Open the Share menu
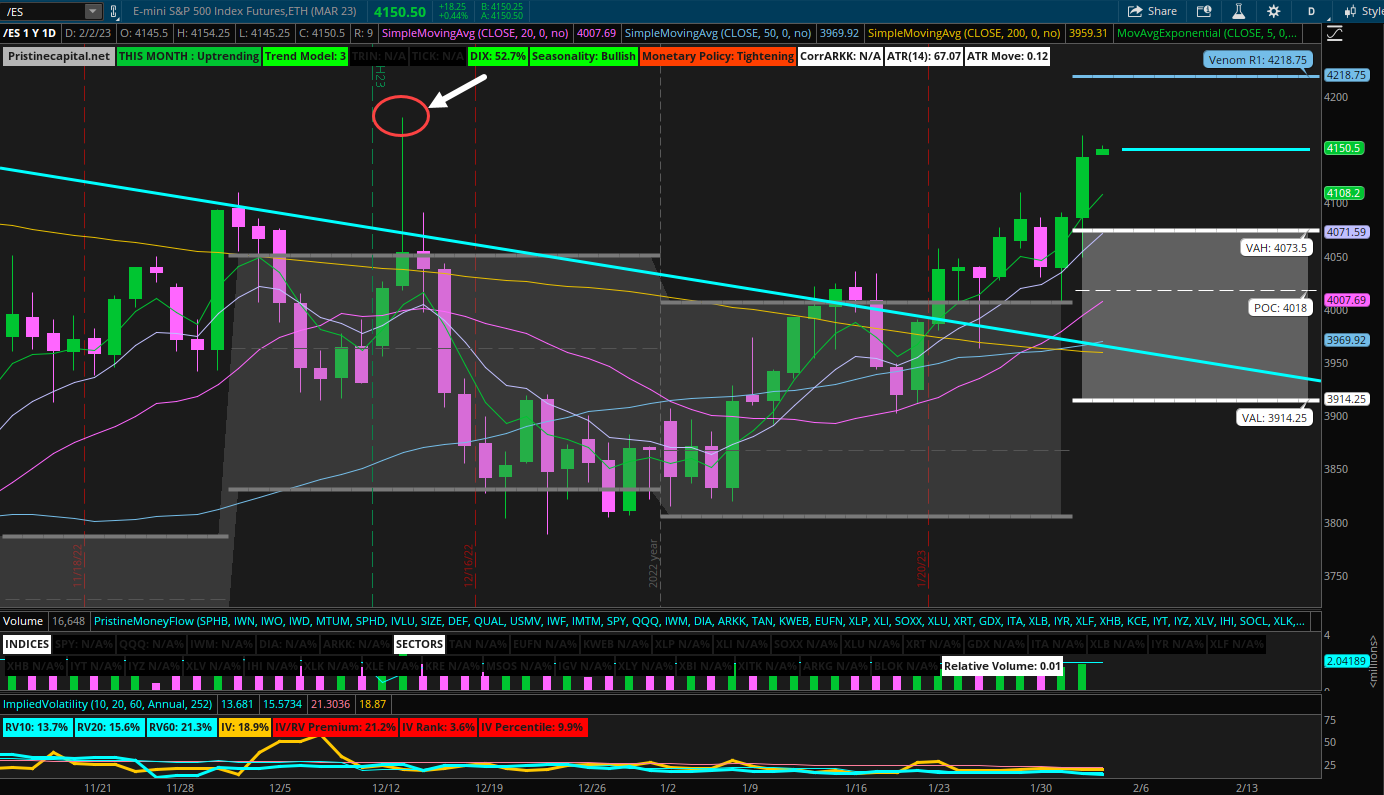 tap(1153, 11)
